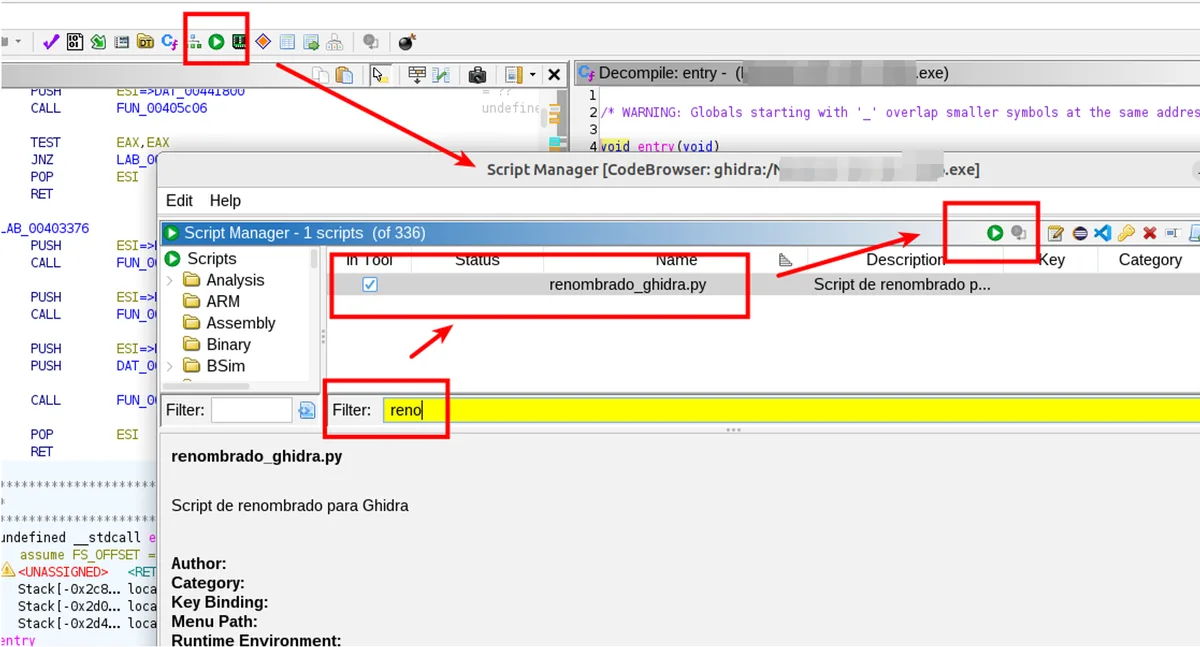Delete script with red X icon
Viewport: 1200px width, 647px height.
tap(1150, 233)
